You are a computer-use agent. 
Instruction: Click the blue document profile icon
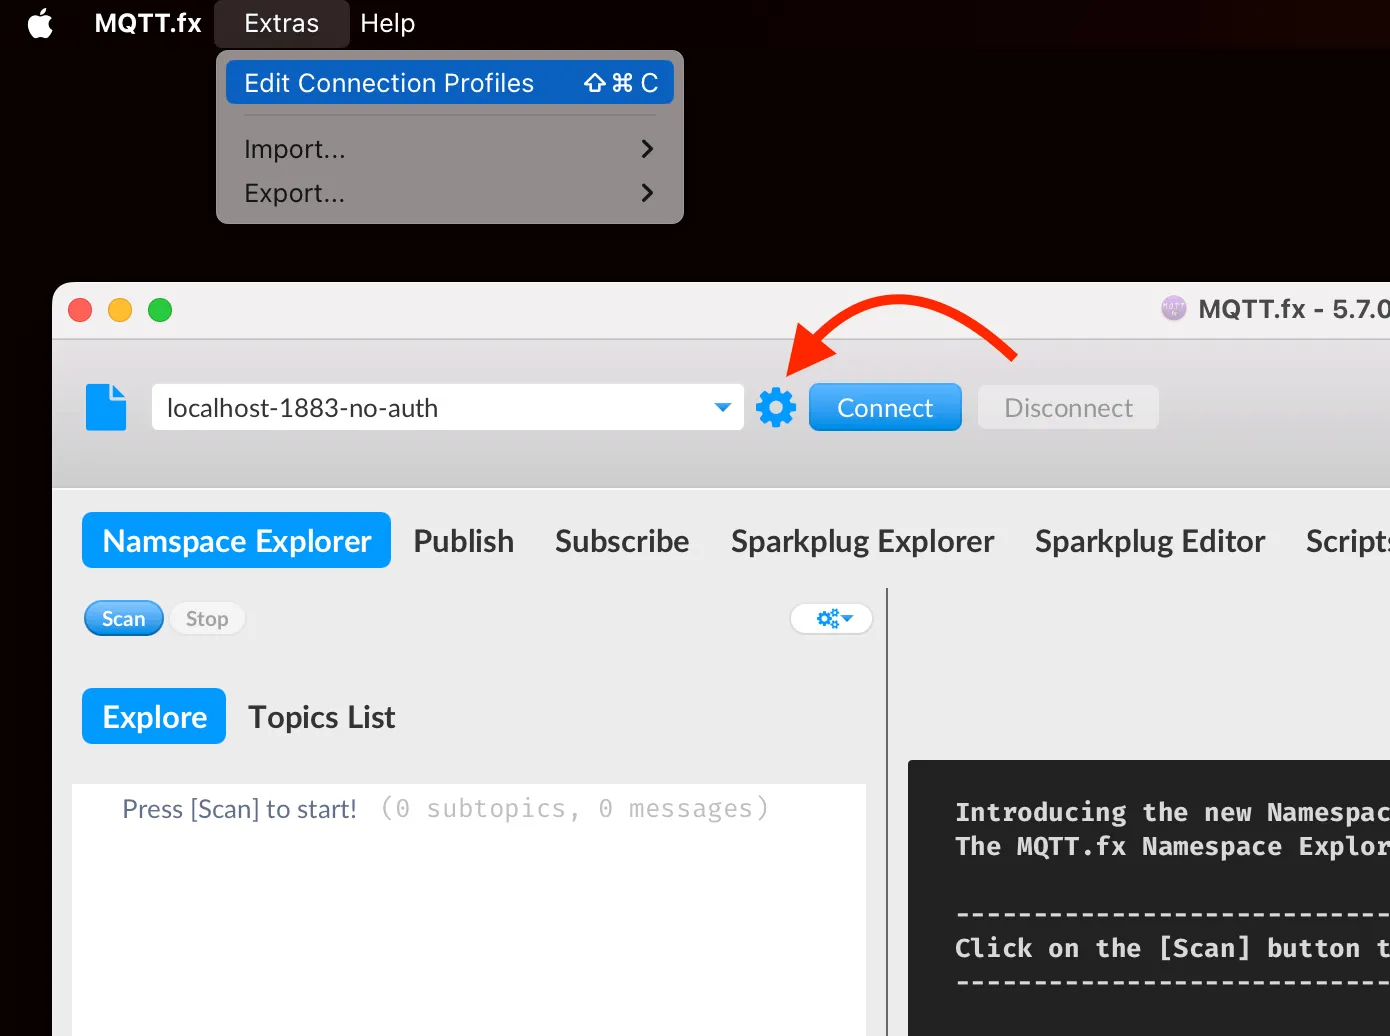[106, 407]
